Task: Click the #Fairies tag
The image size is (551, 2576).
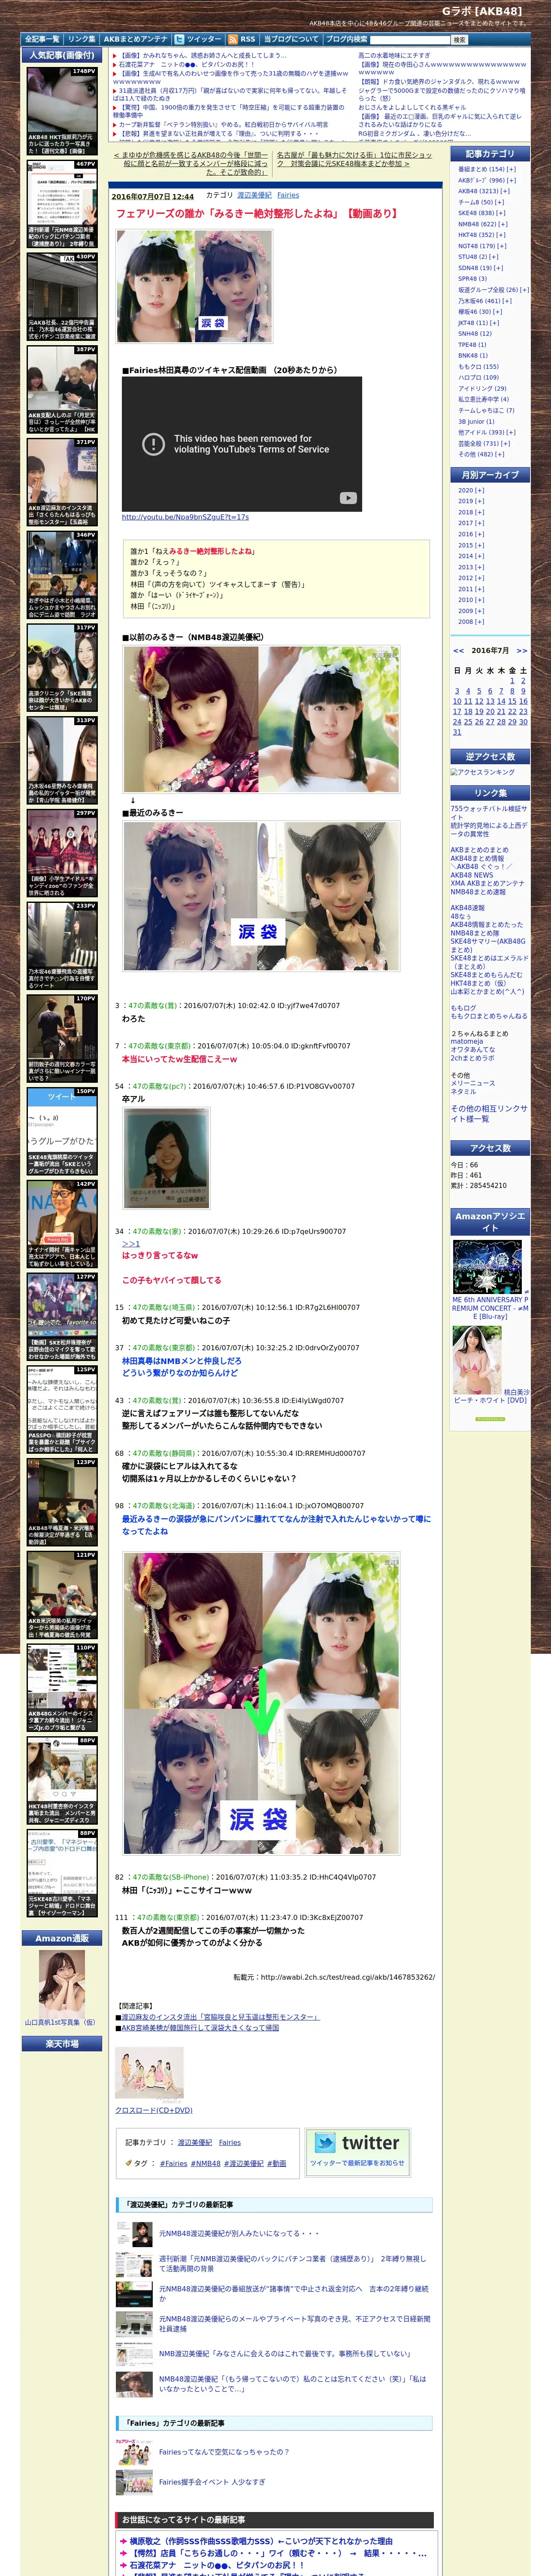Action: point(174,2163)
